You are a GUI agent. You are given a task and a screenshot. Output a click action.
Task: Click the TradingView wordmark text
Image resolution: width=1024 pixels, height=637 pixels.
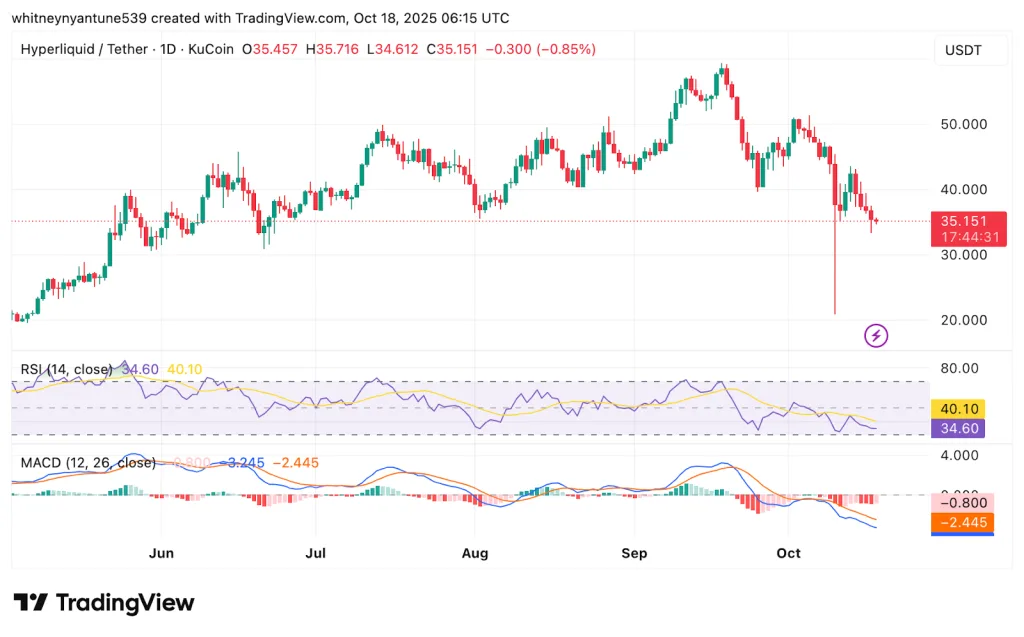click(x=125, y=603)
